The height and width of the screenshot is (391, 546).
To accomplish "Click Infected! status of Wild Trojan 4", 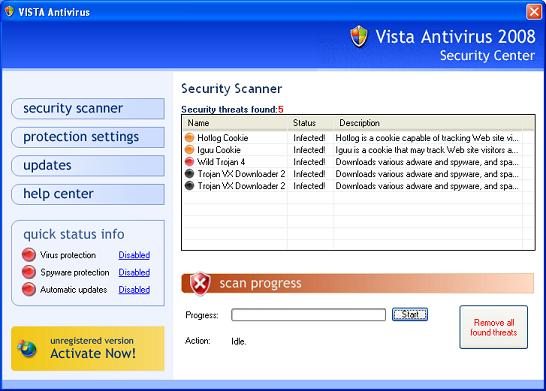I will 309,162.
